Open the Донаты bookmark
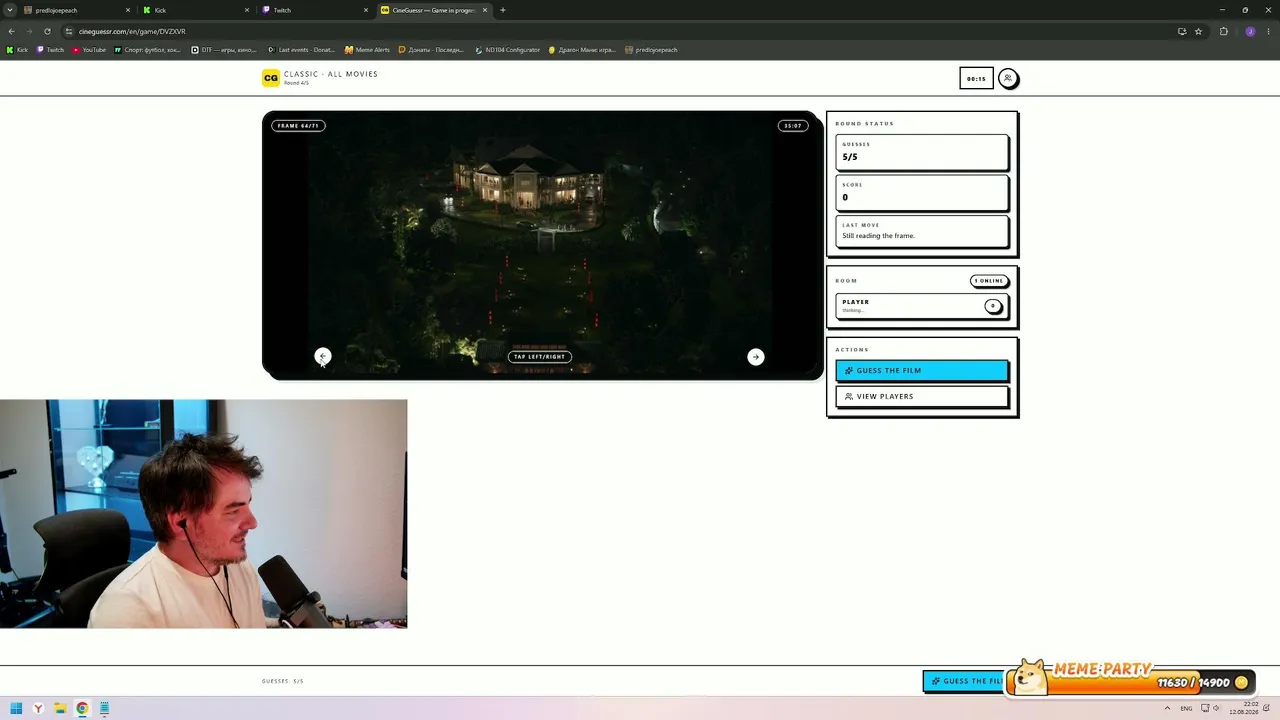The height and width of the screenshot is (720, 1280). pyautogui.click(x=432, y=50)
